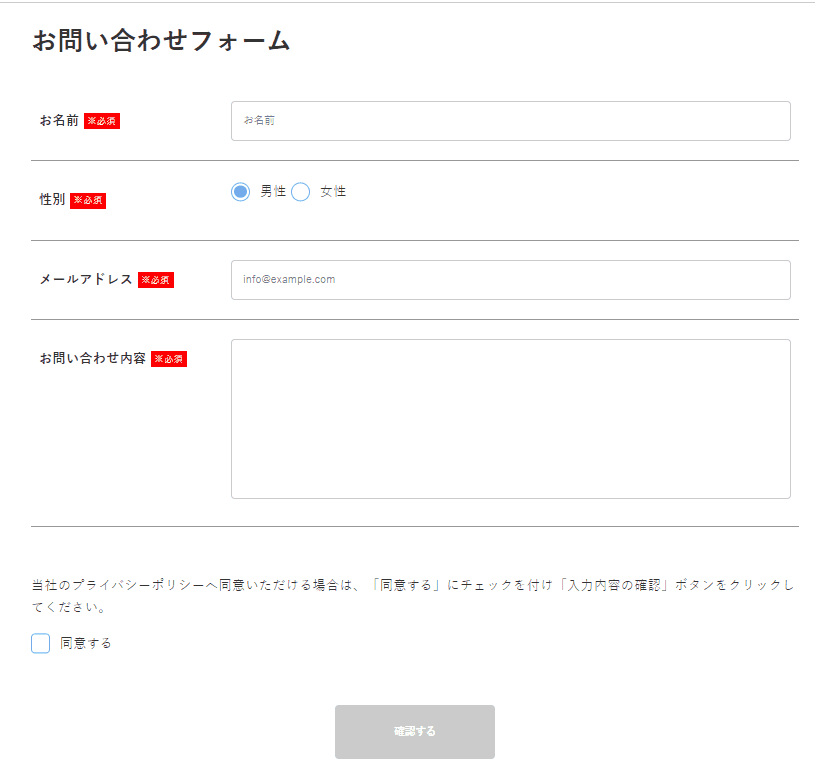This screenshot has height=763, width=815.
Task: Click the red 必須 badge beside 性別
Action: (x=88, y=200)
